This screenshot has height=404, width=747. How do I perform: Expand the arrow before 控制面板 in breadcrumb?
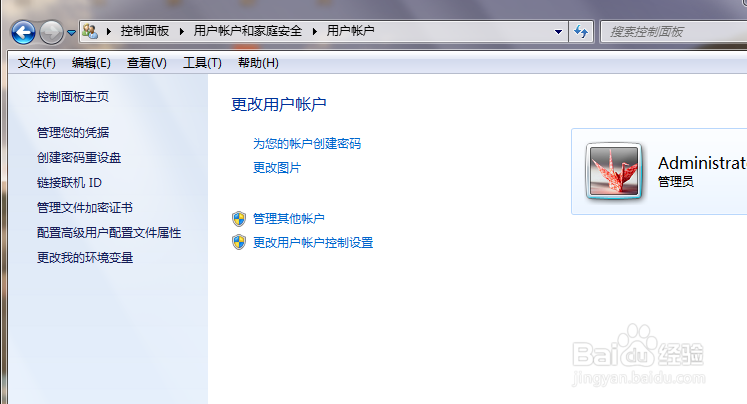click(x=109, y=31)
